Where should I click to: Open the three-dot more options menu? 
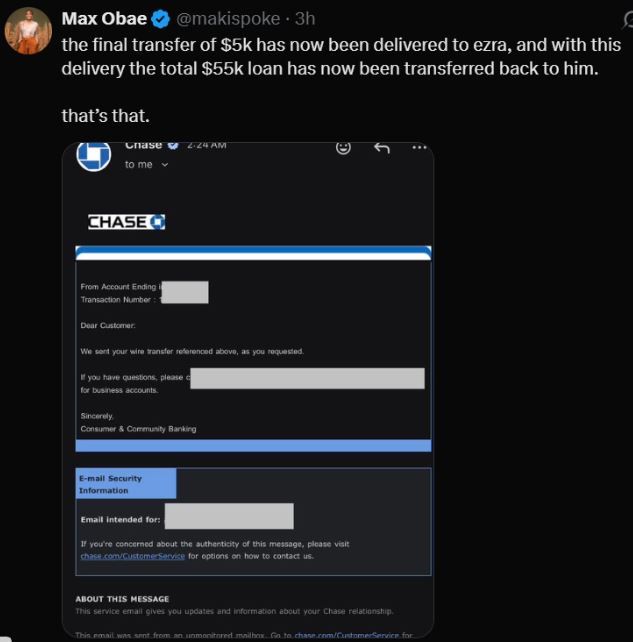(x=419, y=147)
